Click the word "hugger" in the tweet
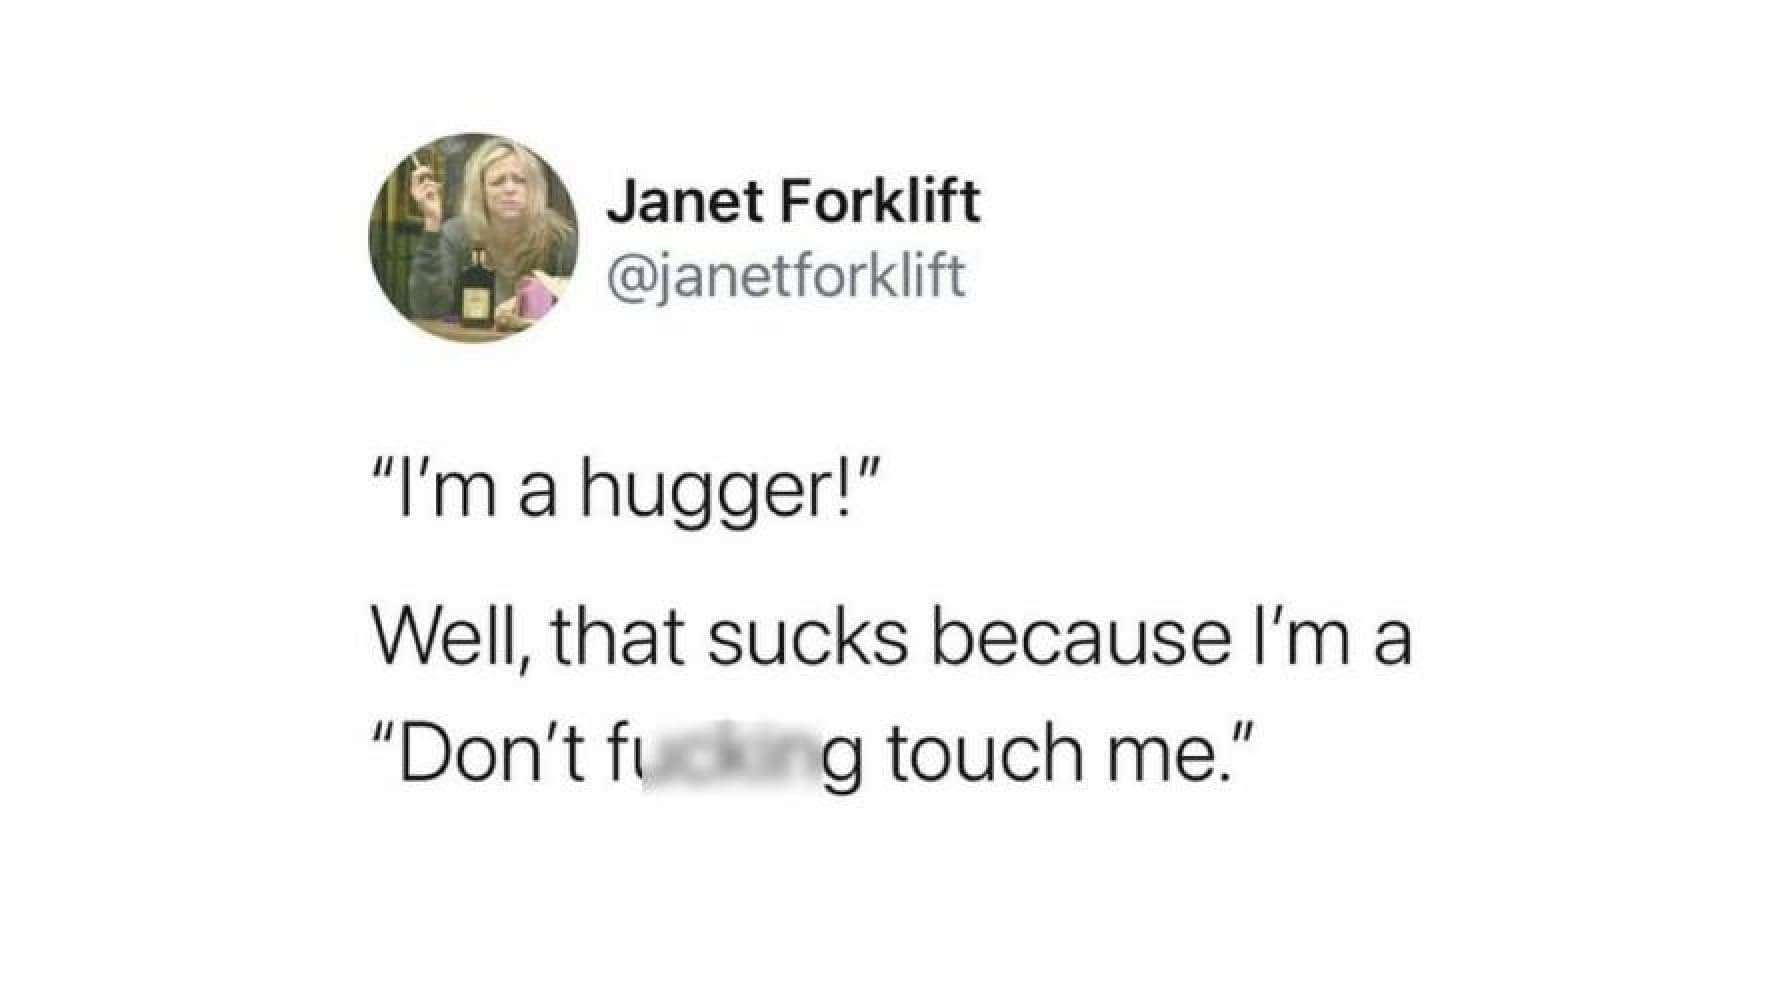The height and width of the screenshot is (988, 1776). (x=702, y=492)
